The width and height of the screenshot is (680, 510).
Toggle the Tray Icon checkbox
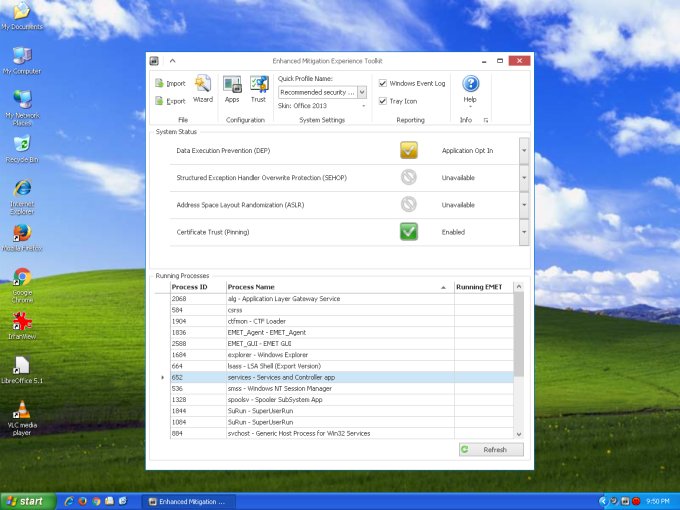tap(383, 101)
